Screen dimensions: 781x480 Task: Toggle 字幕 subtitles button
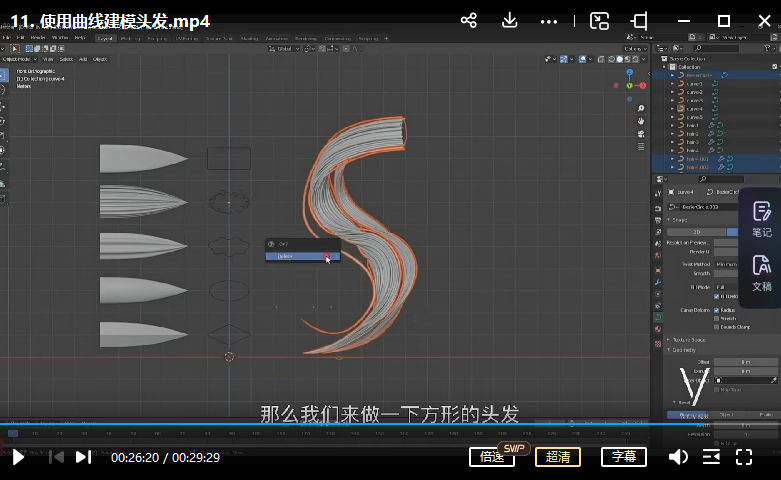click(623, 457)
